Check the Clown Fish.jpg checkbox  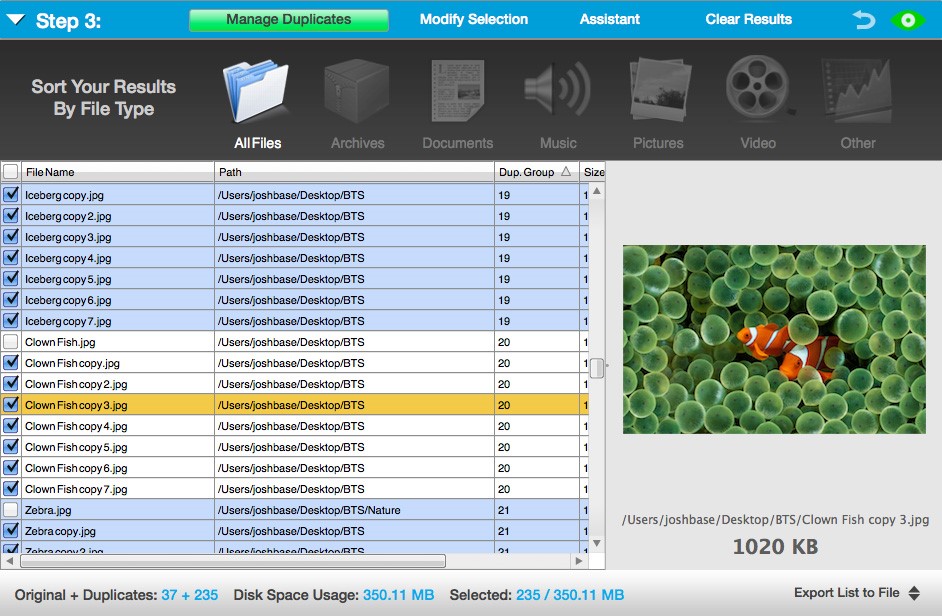pos(11,341)
